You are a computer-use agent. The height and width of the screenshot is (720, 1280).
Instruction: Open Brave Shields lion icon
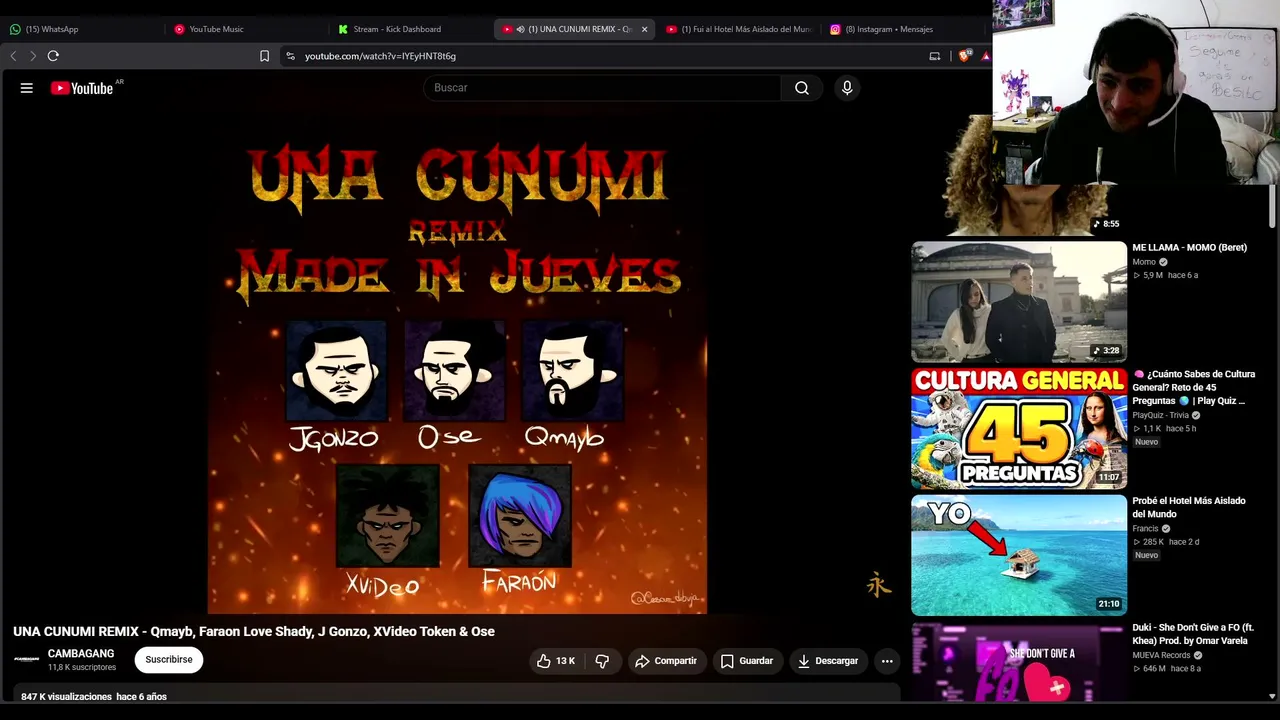click(x=965, y=56)
